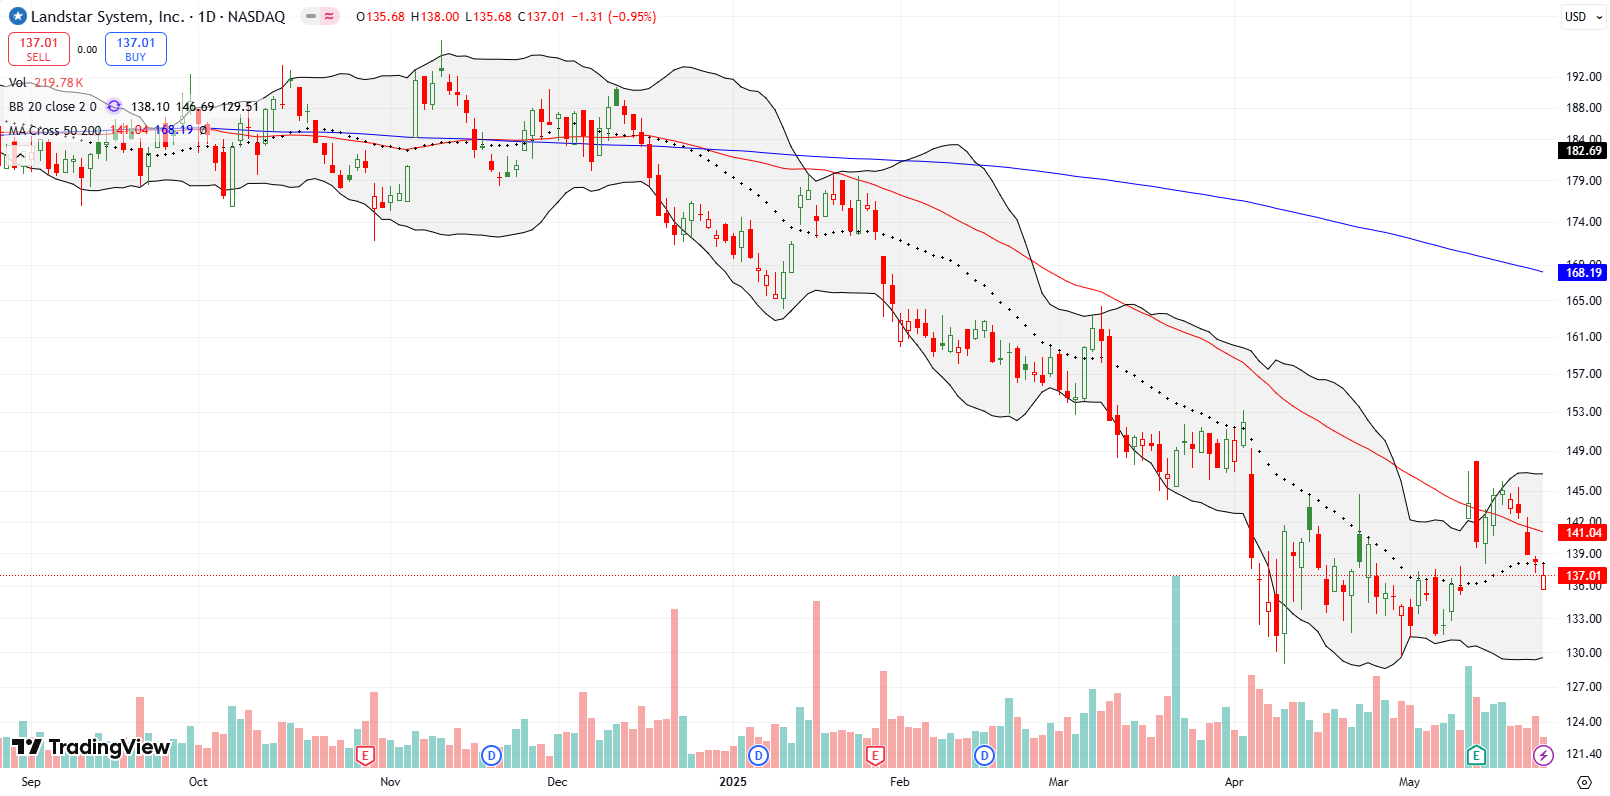Click the blue 168.19 MA price label
This screenshot has height=796, width=1610.
coord(1583,272)
